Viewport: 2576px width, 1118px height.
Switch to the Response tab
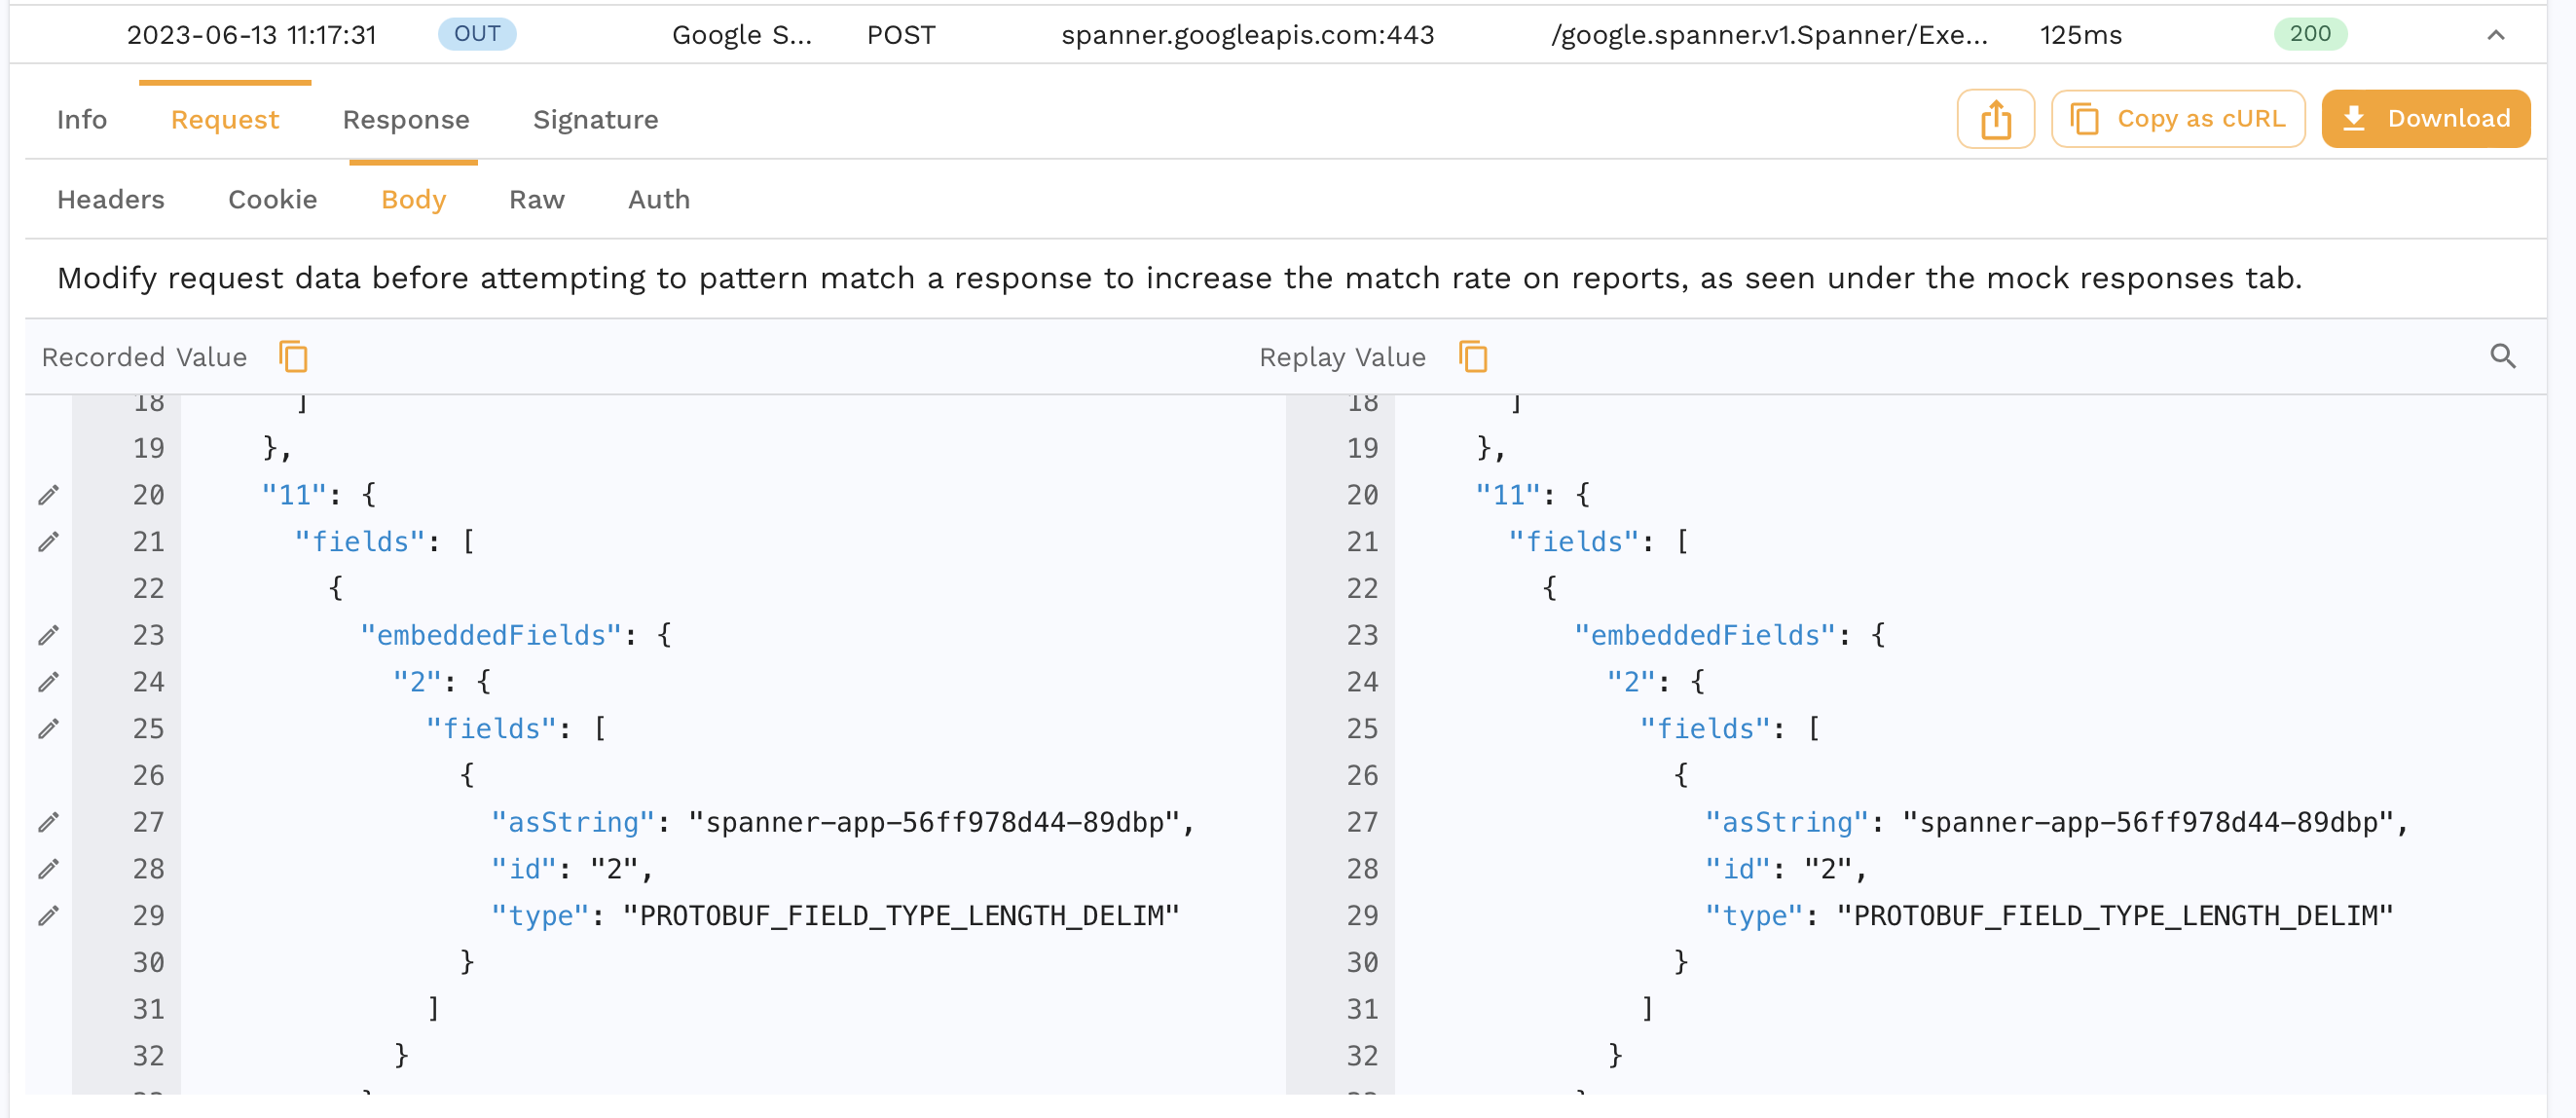click(406, 120)
